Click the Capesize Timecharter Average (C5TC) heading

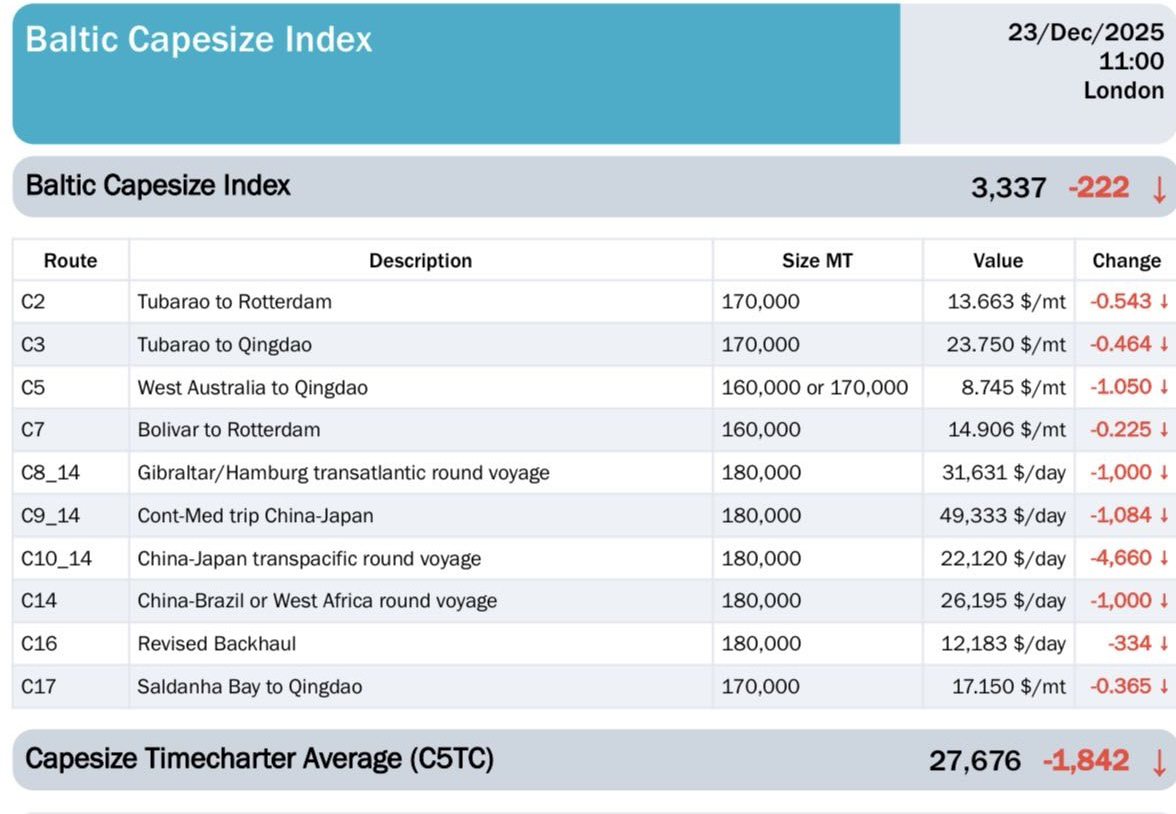click(x=260, y=759)
